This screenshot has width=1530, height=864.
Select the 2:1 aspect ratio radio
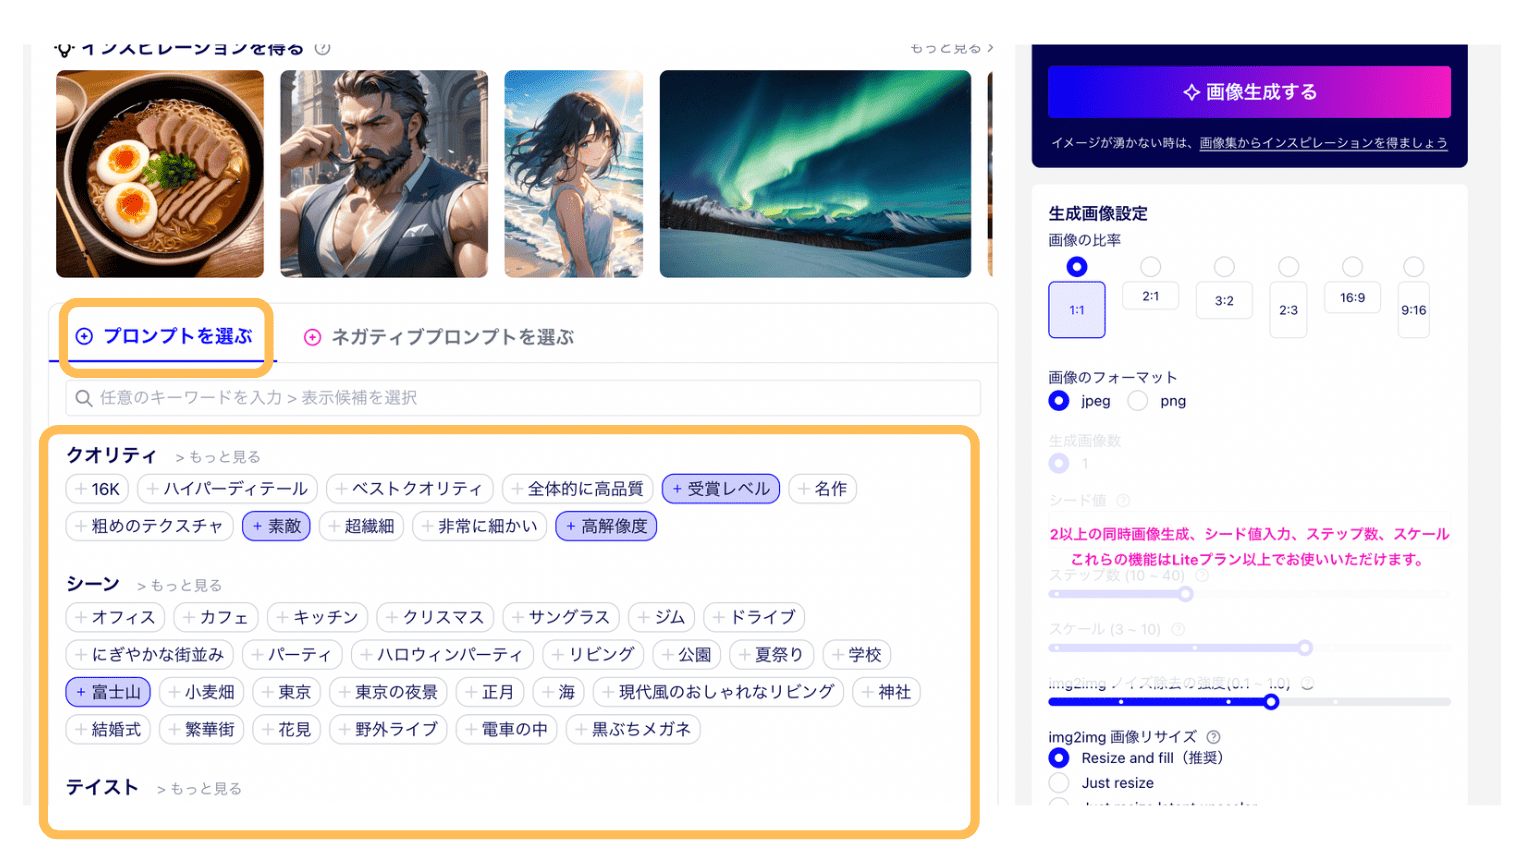(x=1151, y=267)
